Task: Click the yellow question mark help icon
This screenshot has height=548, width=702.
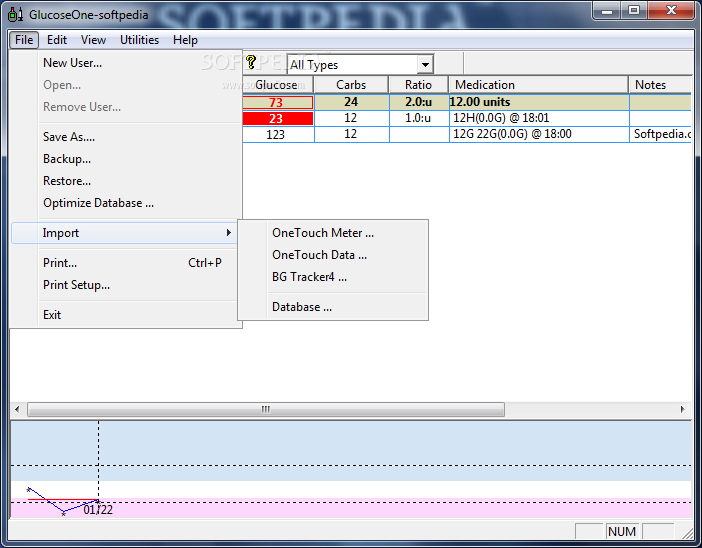Action: click(251, 63)
